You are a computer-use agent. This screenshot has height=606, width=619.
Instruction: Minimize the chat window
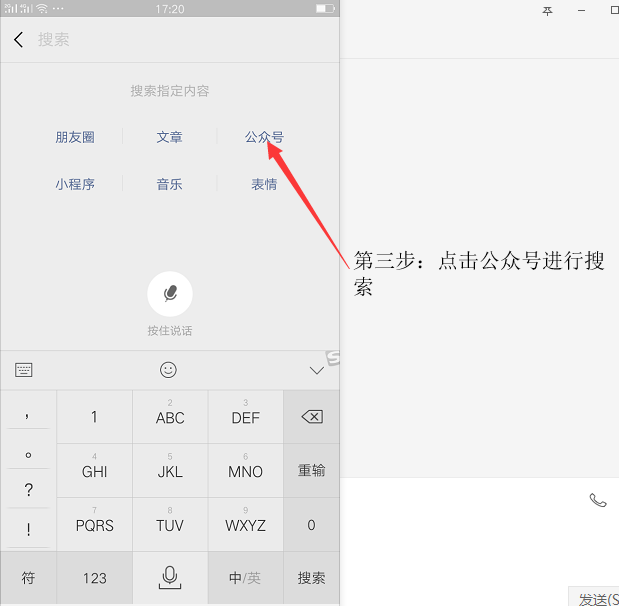[581, 11]
